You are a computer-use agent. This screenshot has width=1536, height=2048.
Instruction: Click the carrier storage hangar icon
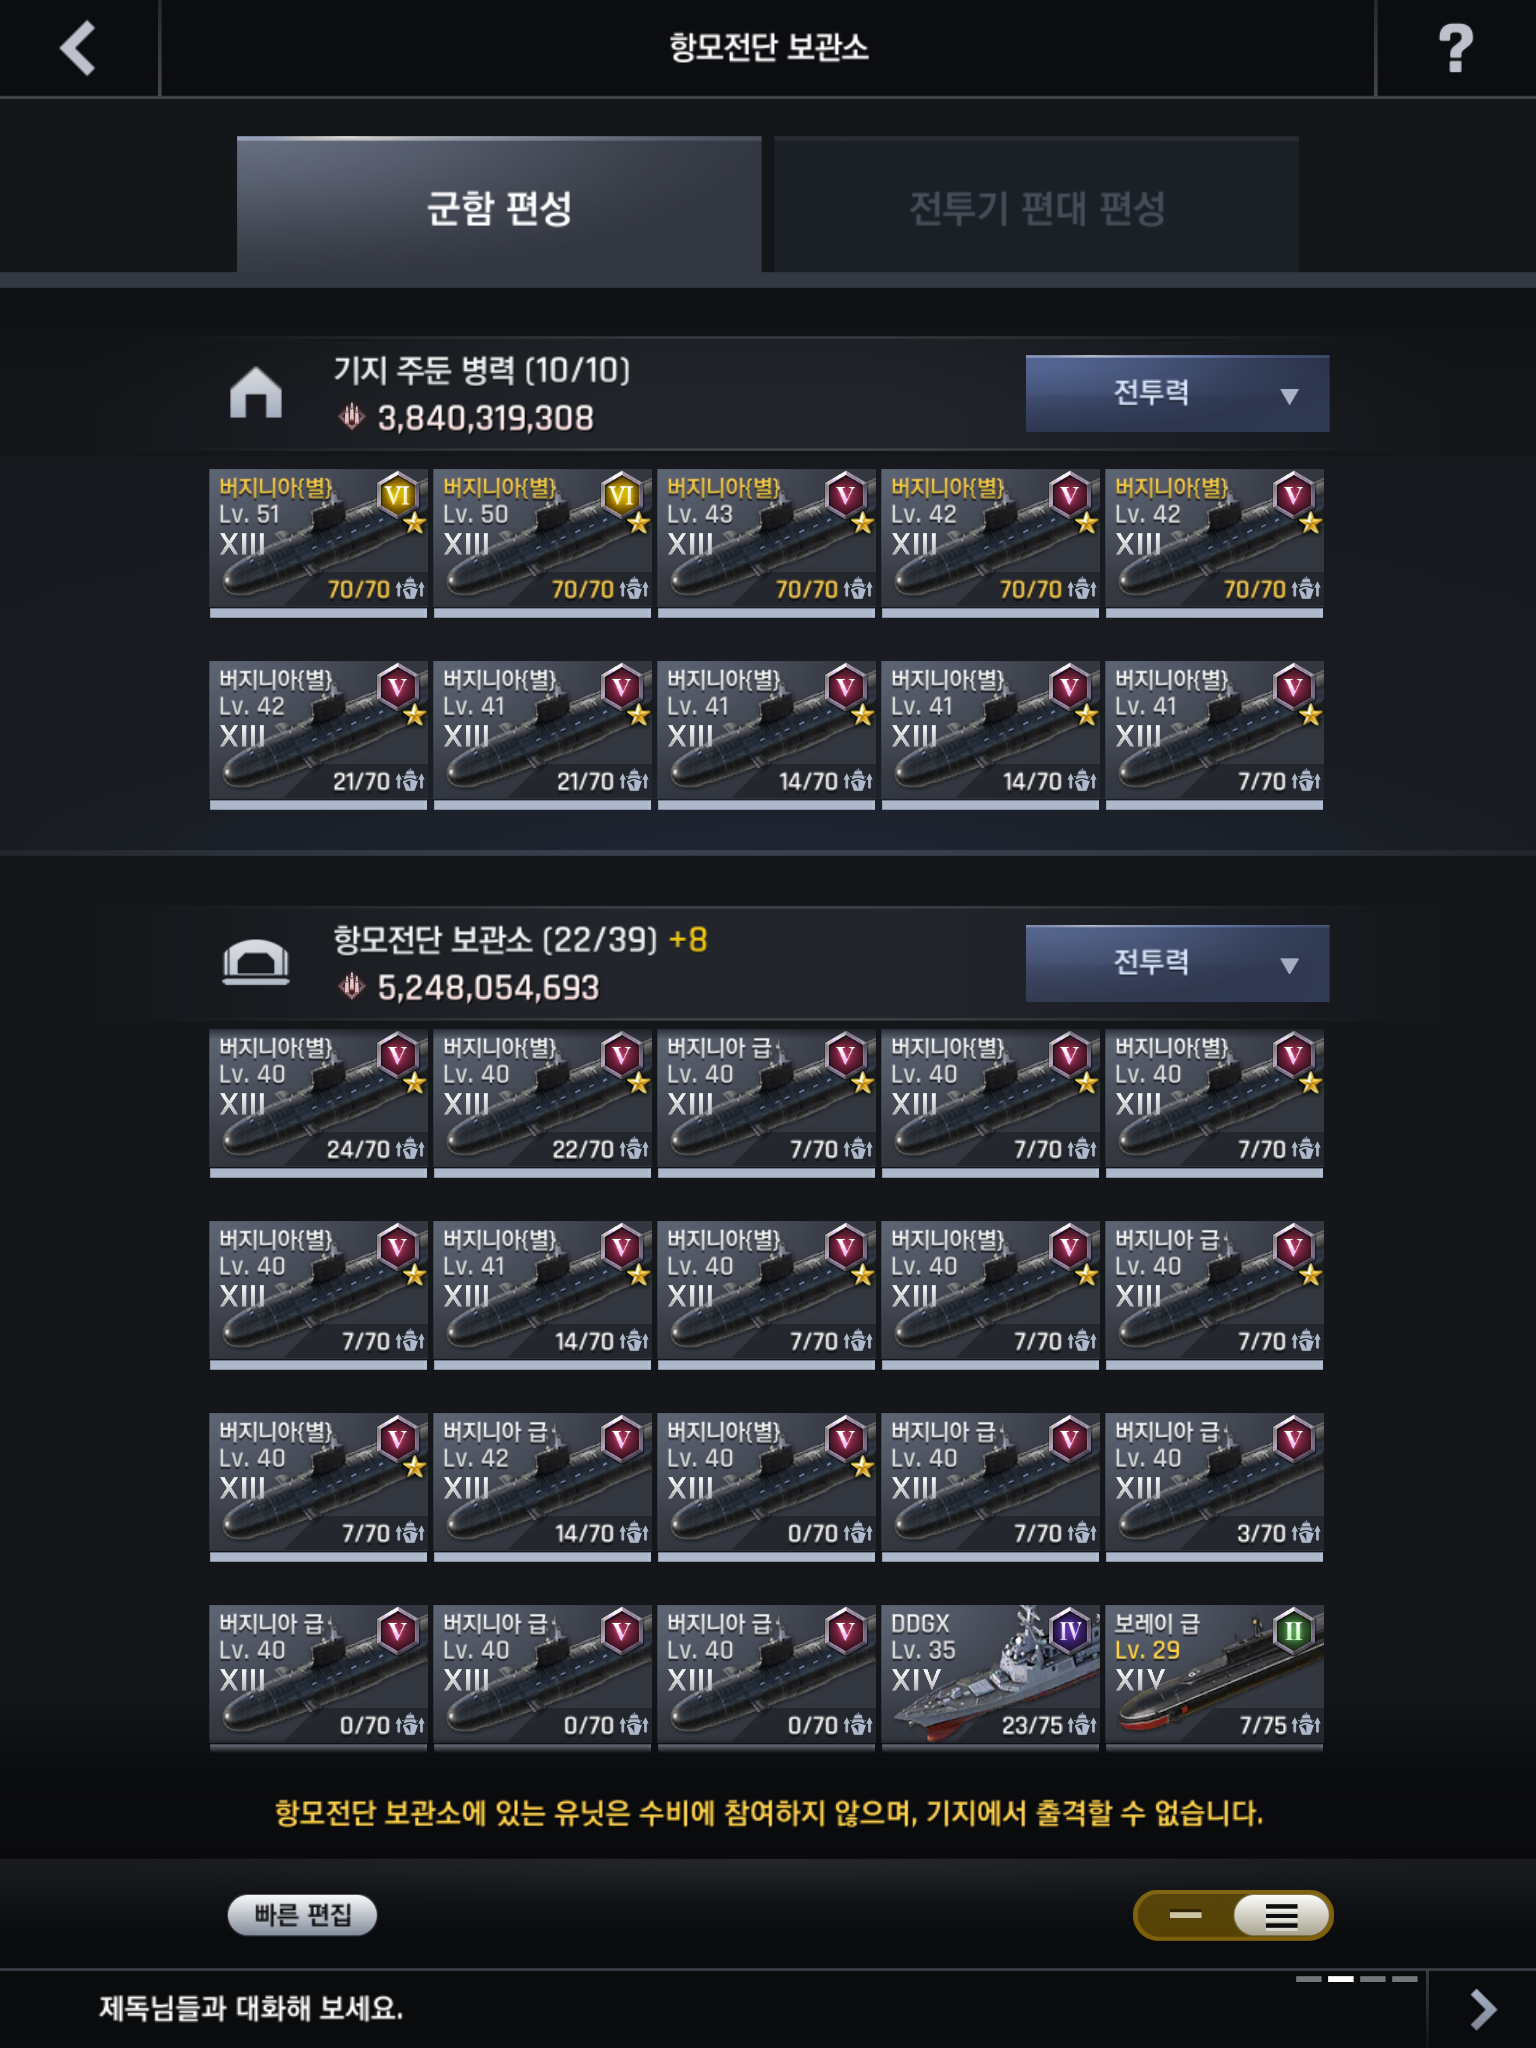pyautogui.click(x=256, y=962)
